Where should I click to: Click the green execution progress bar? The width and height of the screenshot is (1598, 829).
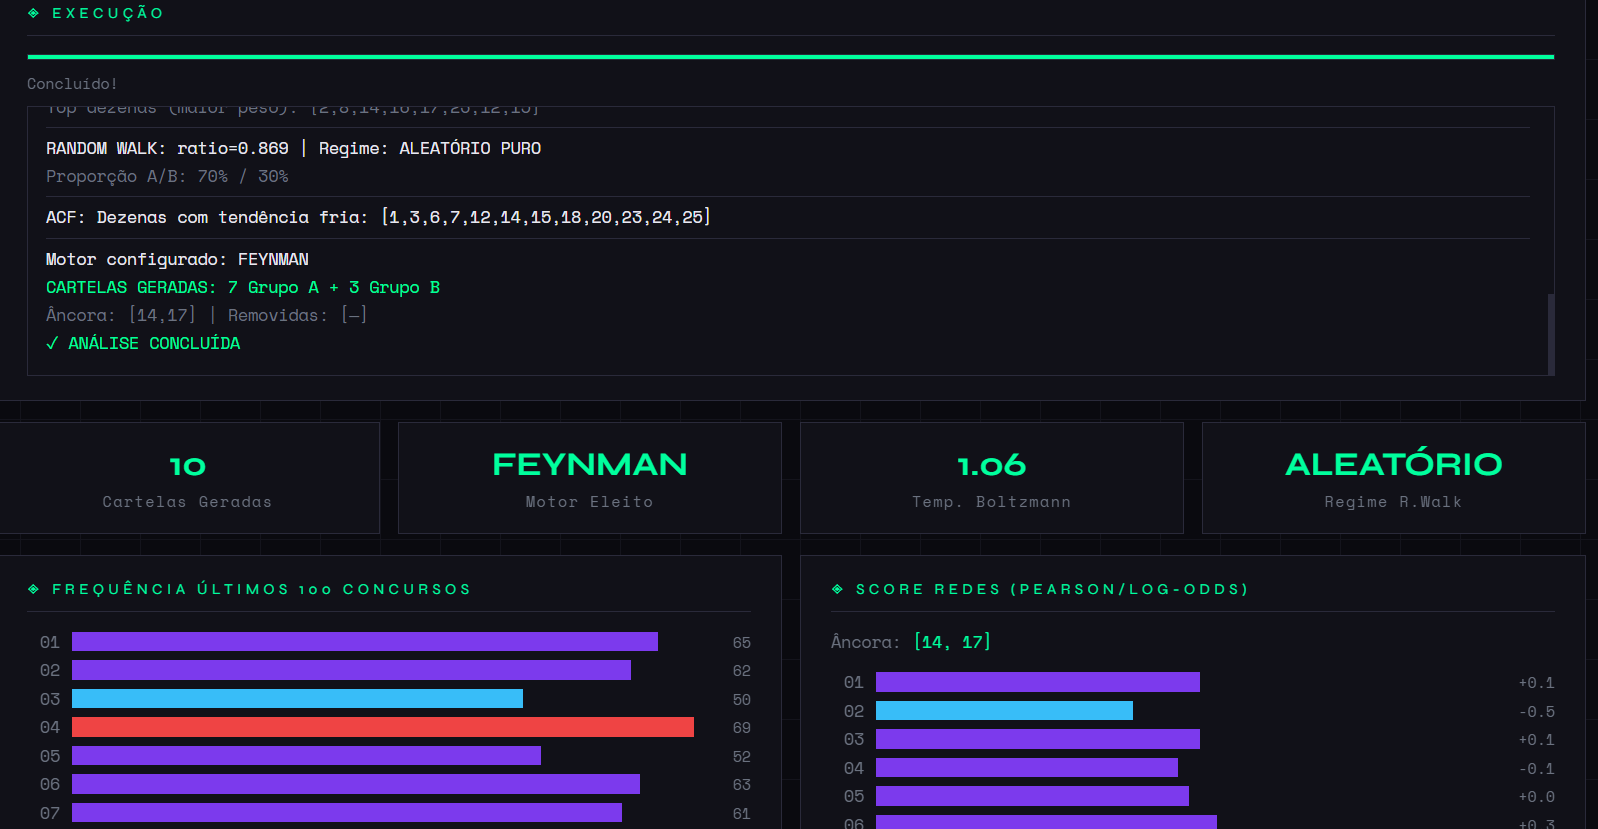coord(790,57)
